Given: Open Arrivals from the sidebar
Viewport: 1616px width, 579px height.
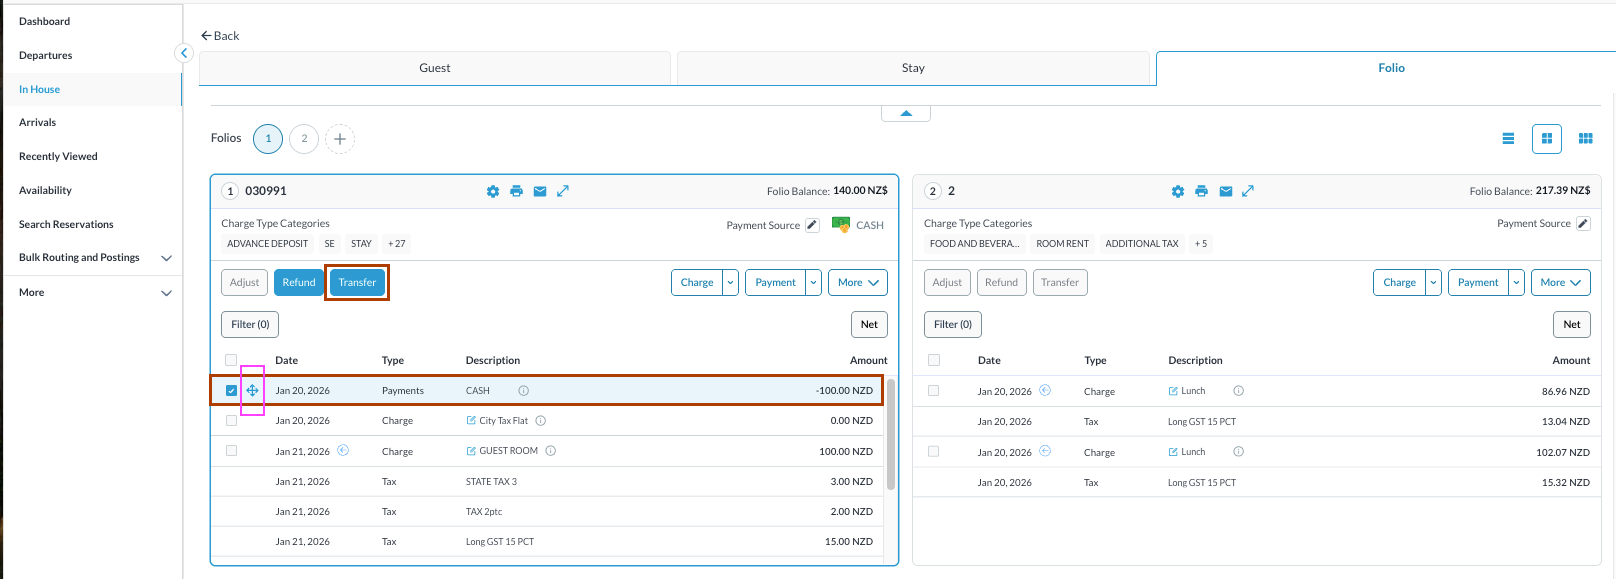Looking at the screenshot, I should [x=38, y=123].
